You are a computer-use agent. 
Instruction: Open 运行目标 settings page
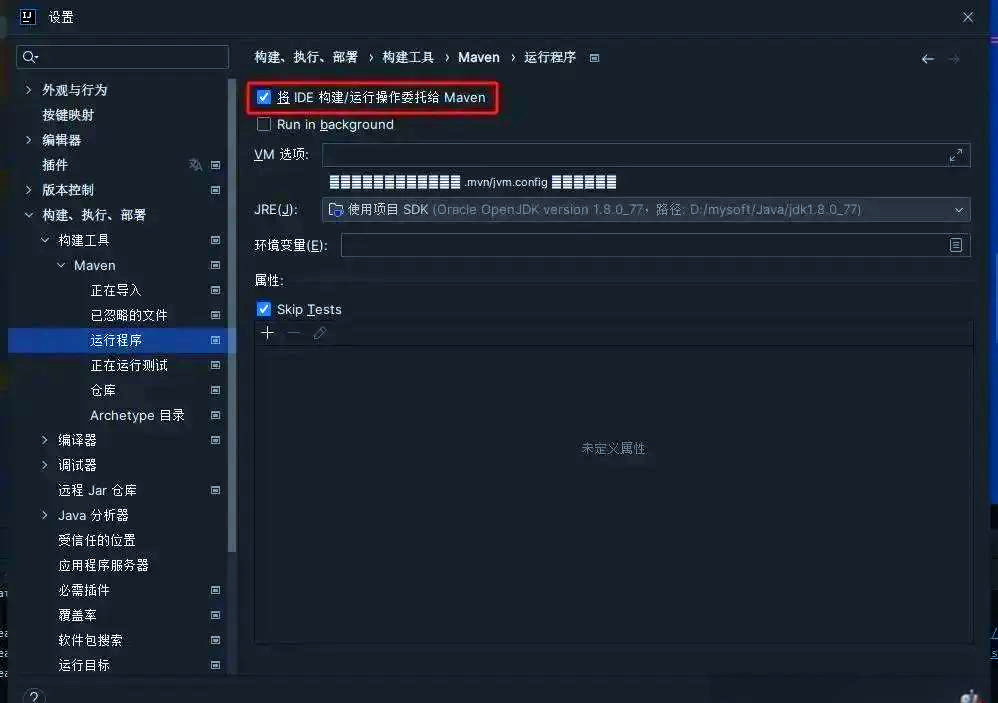tap(84, 665)
